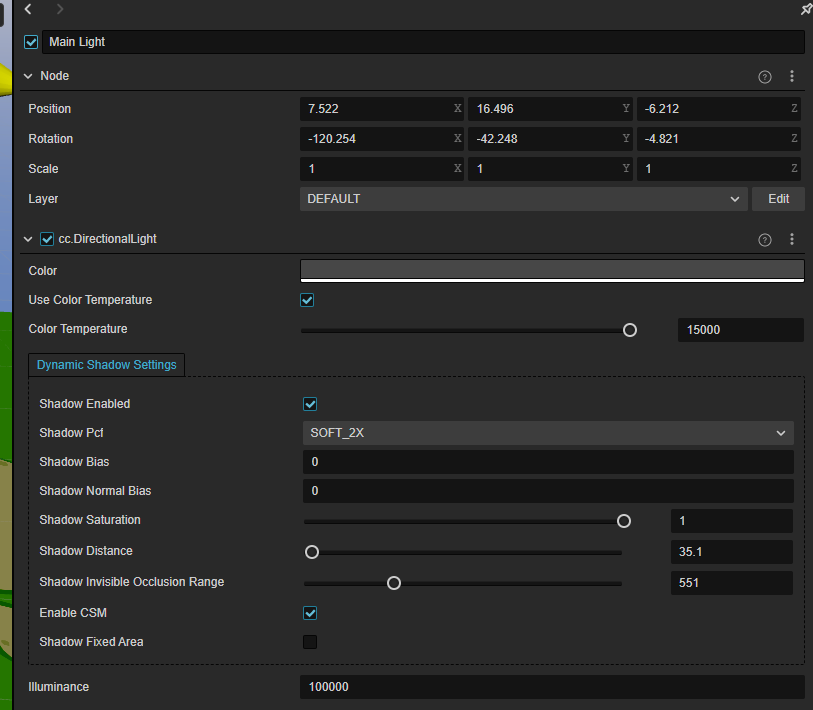This screenshot has width=813, height=710.
Task: Click the pin inspector icon
Action: (806, 9)
